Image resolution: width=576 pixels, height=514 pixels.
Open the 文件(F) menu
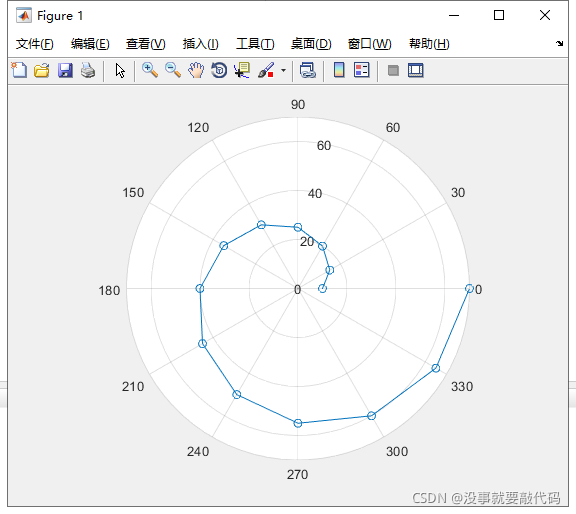coord(35,44)
